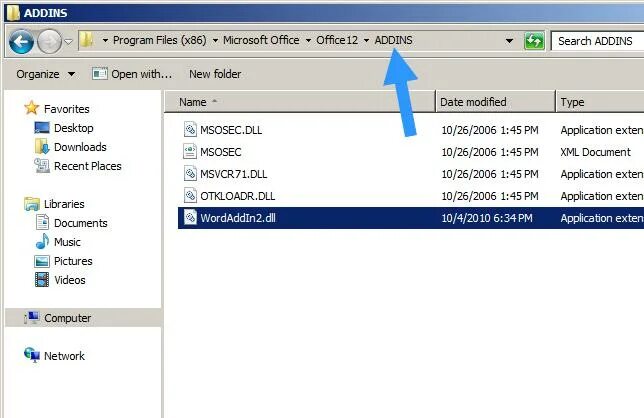Click the Downloads folder icon

[42, 147]
